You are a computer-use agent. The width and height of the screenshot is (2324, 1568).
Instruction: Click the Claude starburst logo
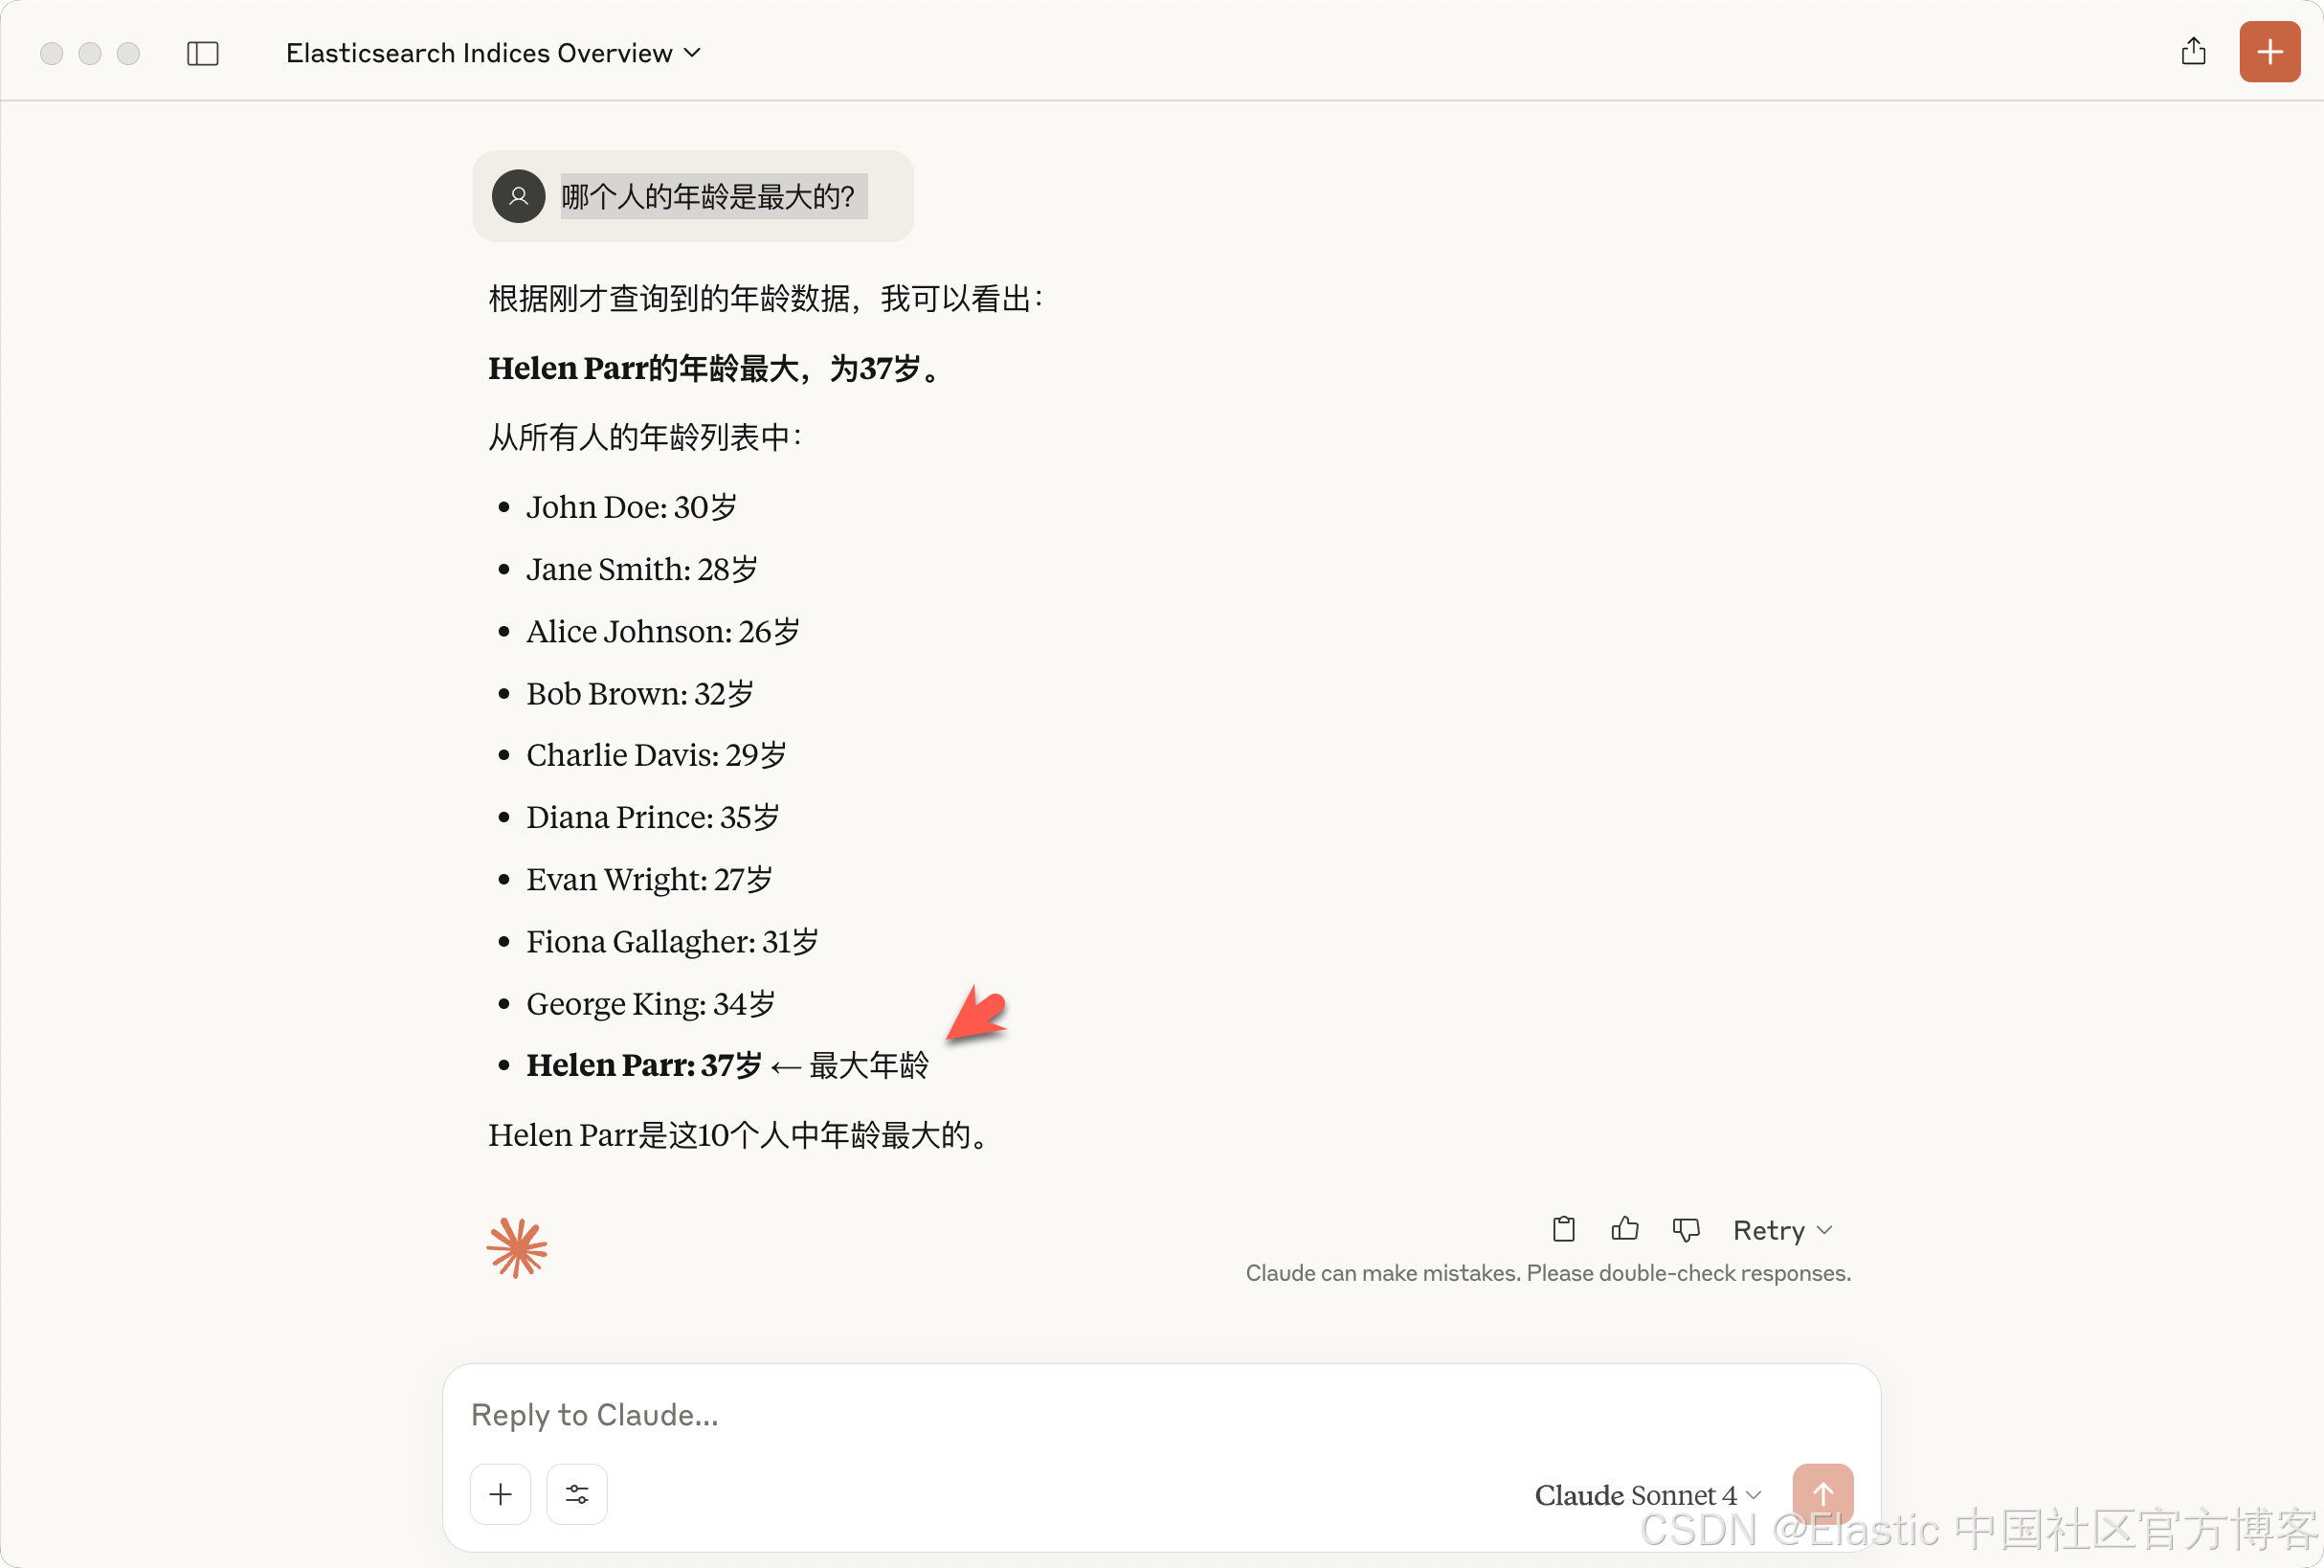click(517, 1248)
